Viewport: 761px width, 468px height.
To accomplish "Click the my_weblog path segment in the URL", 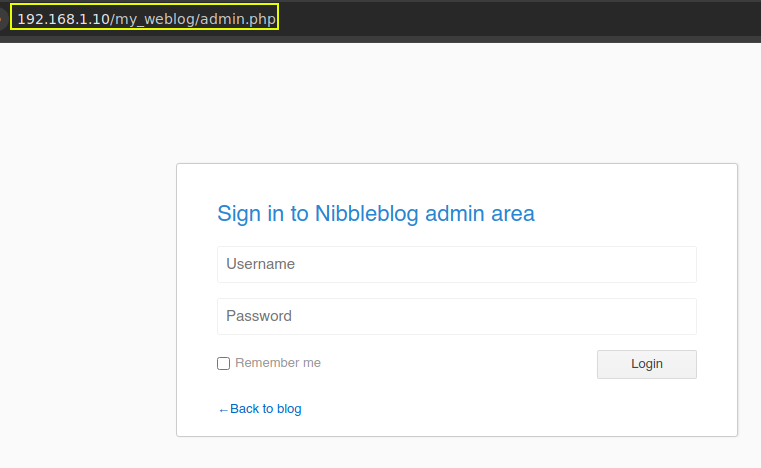I will 155,19.
